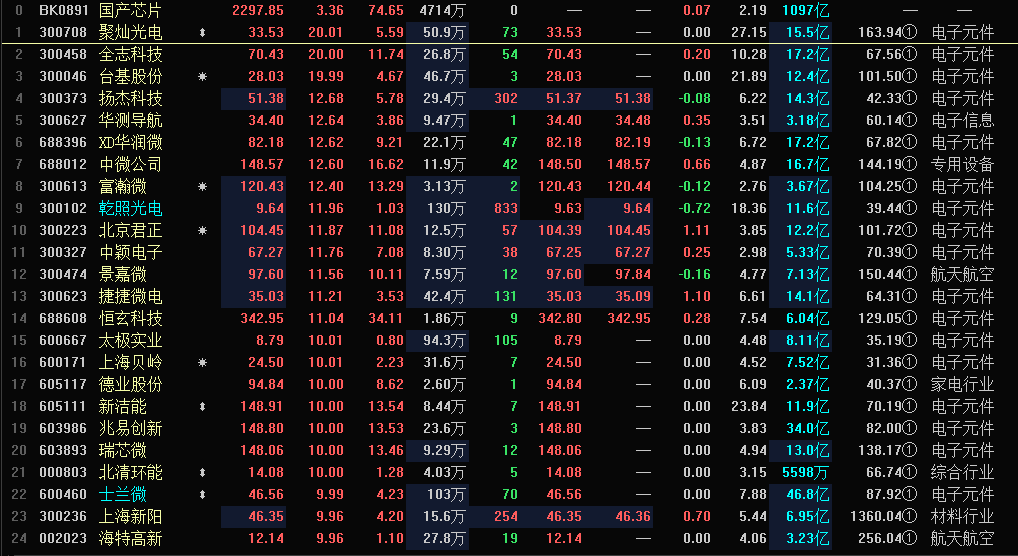This screenshot has width=1018, height=556.
Task: Click stock code BK0891
Action: click(63, 10)
